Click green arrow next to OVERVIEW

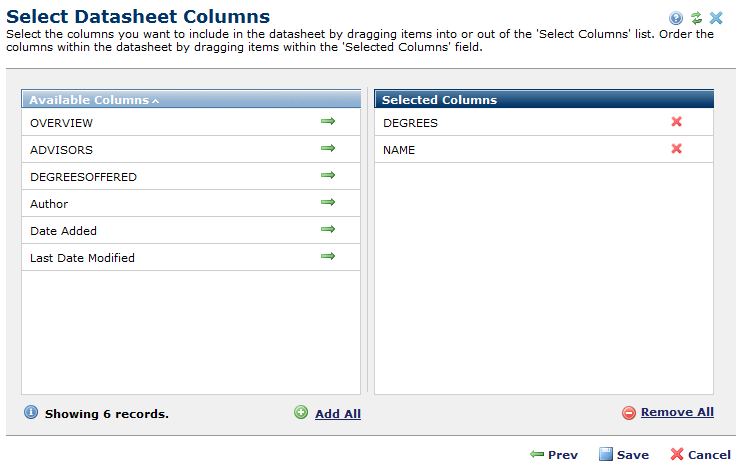coord(327,122)
